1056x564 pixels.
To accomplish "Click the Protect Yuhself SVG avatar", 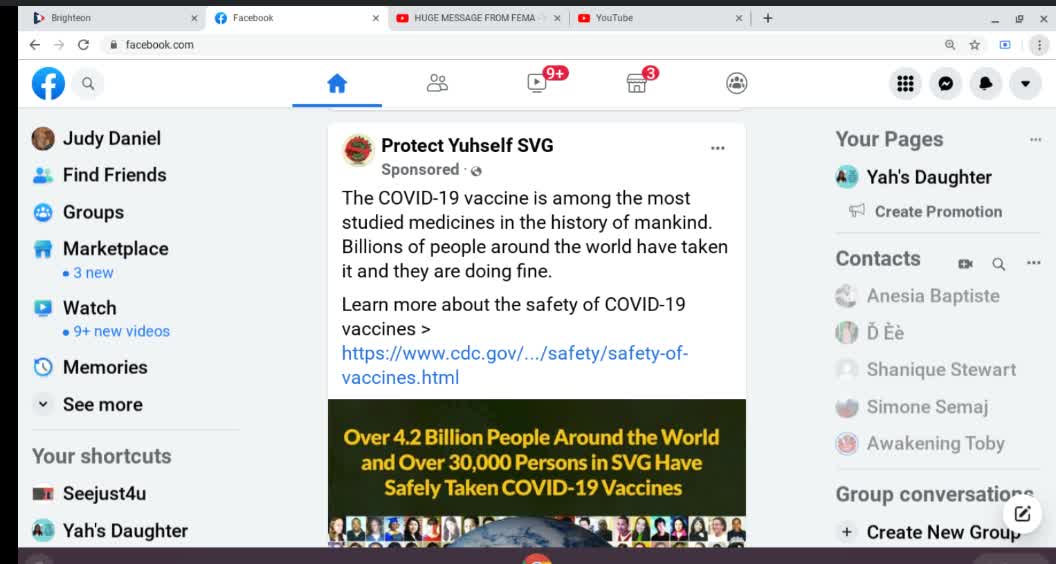I will (358, 150).
